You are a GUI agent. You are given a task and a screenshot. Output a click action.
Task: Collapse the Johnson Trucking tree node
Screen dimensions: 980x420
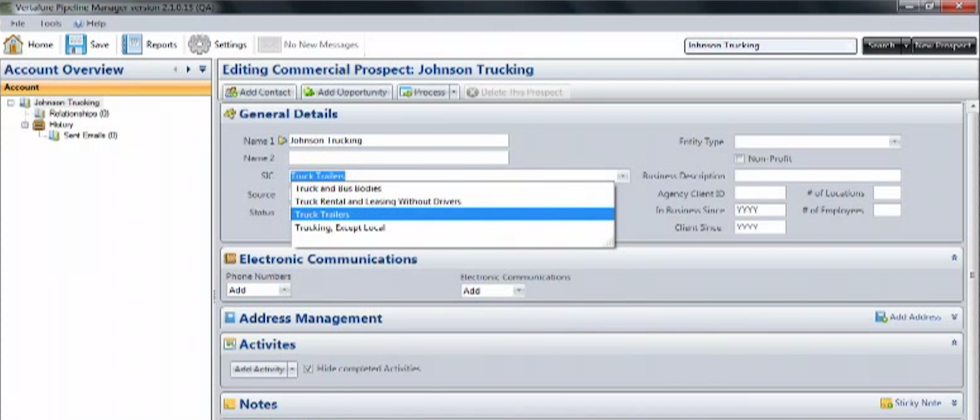coord(11,102)
